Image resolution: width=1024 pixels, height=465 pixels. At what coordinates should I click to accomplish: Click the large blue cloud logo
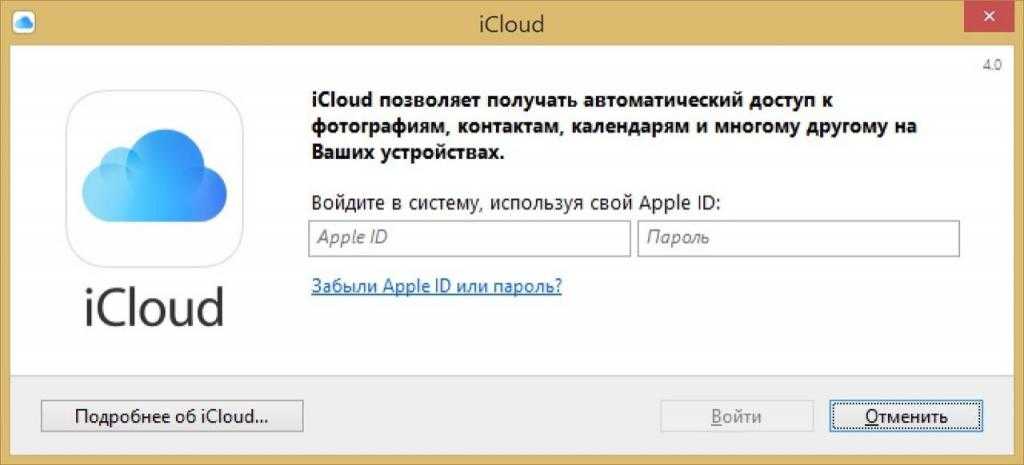pos(153,175)
